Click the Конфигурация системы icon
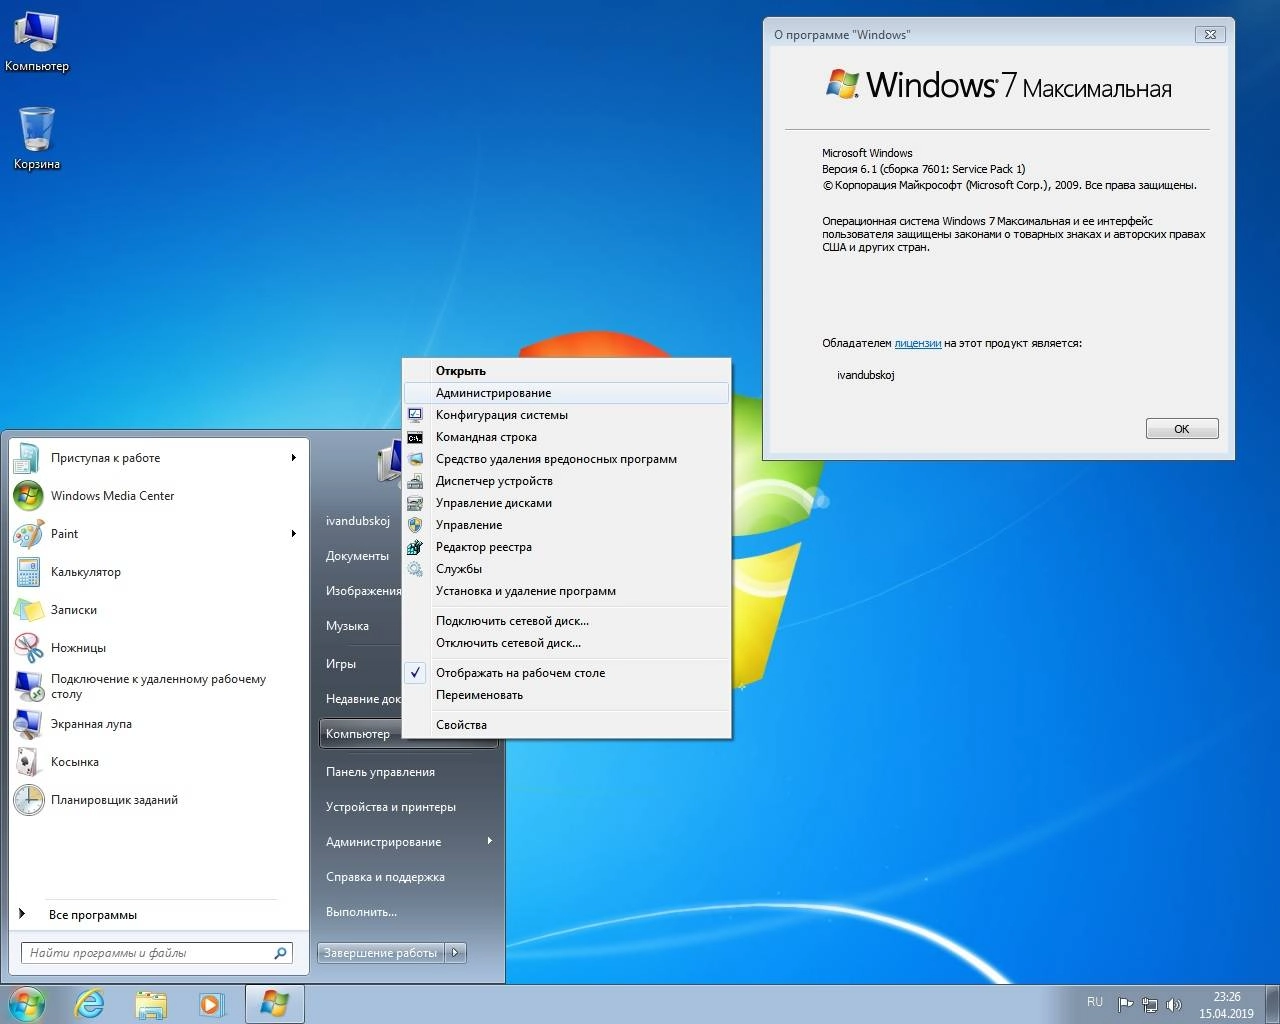Image resolution: width=1280 pixels, height=1024 pixels. pyautogui.click(x=415, y=415)
